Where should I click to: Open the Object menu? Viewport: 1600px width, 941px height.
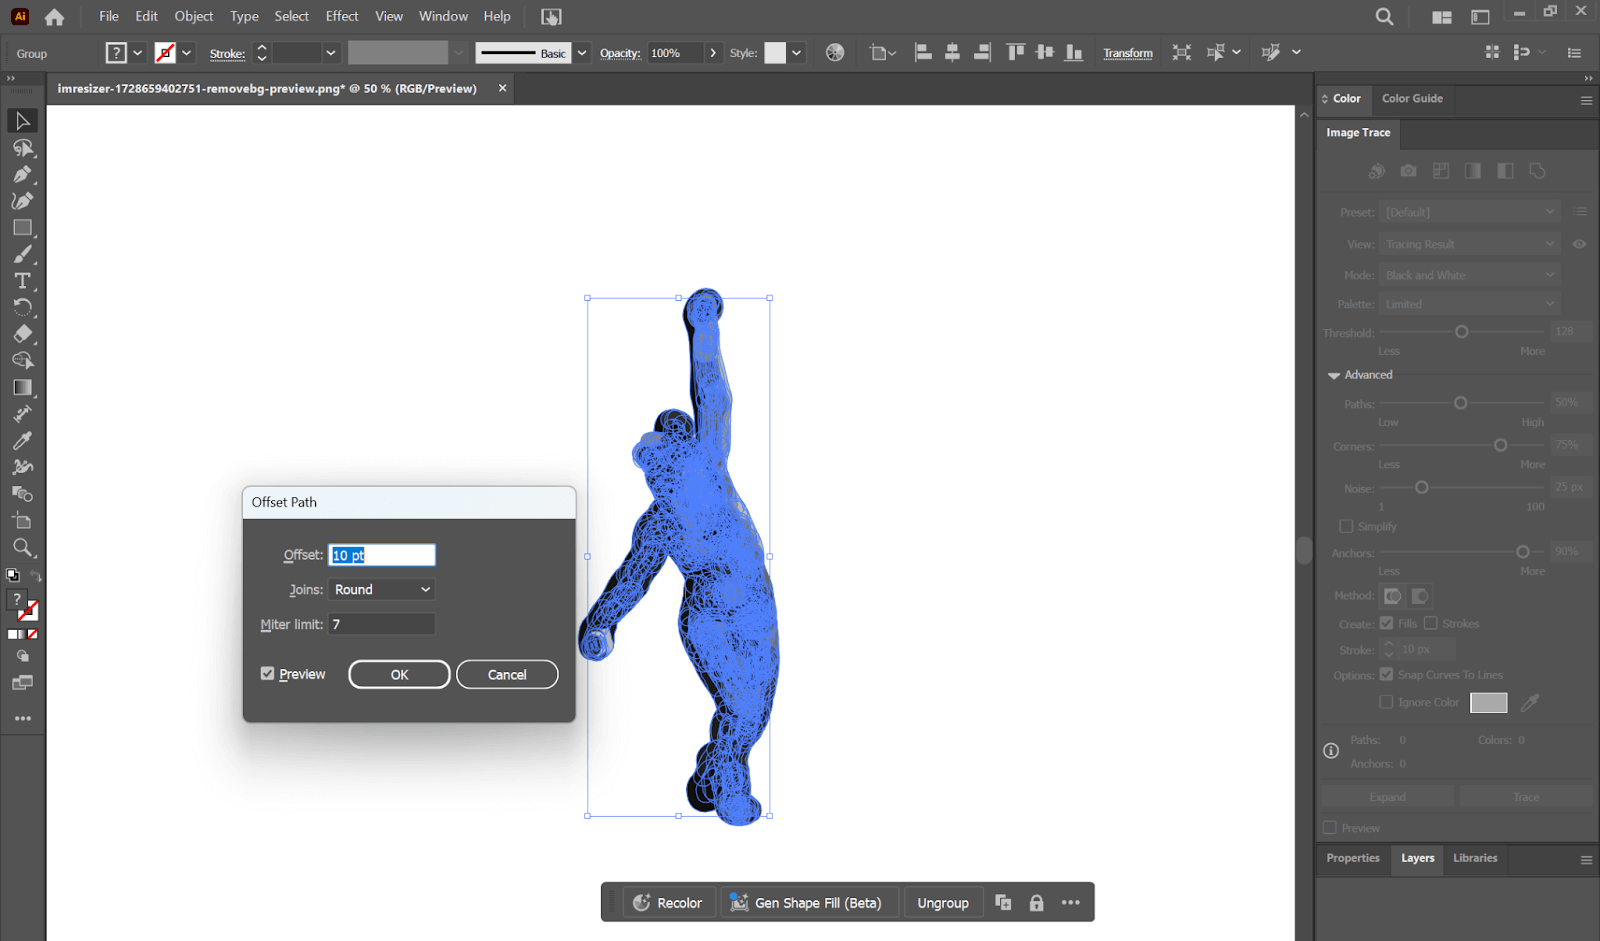pos(194,16)
